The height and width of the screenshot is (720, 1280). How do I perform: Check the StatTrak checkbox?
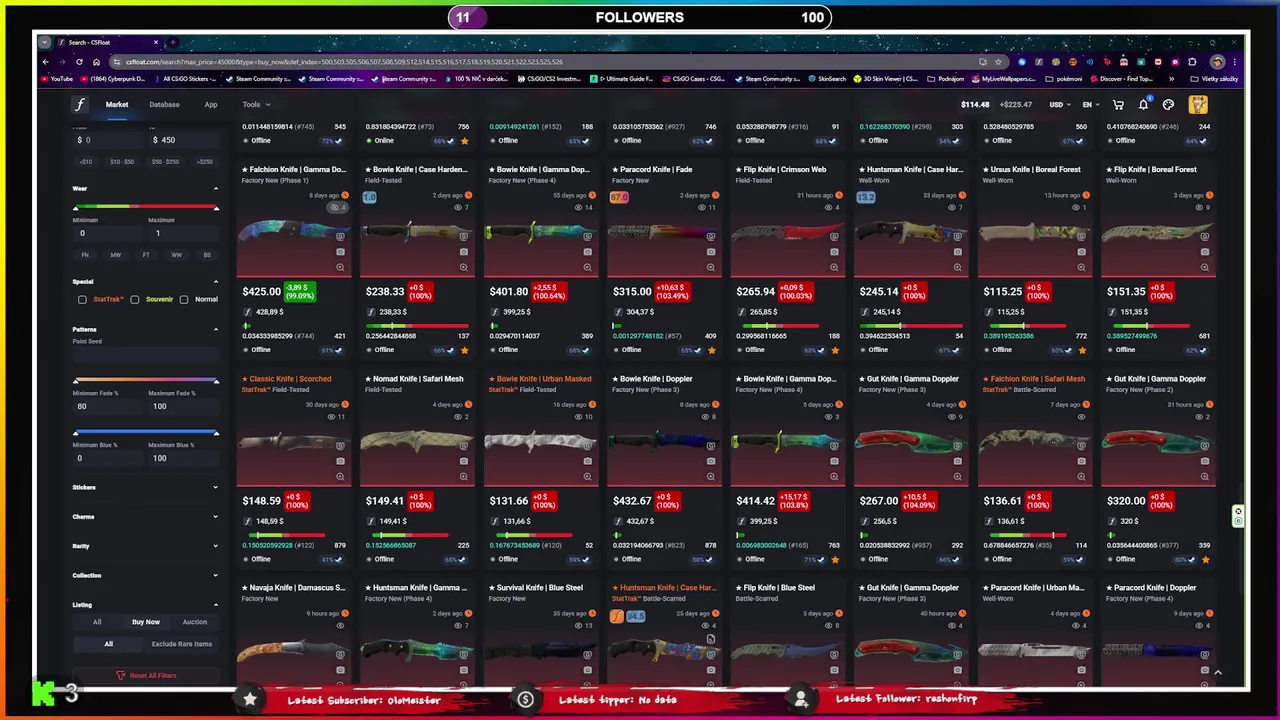(x=82, y=299)
